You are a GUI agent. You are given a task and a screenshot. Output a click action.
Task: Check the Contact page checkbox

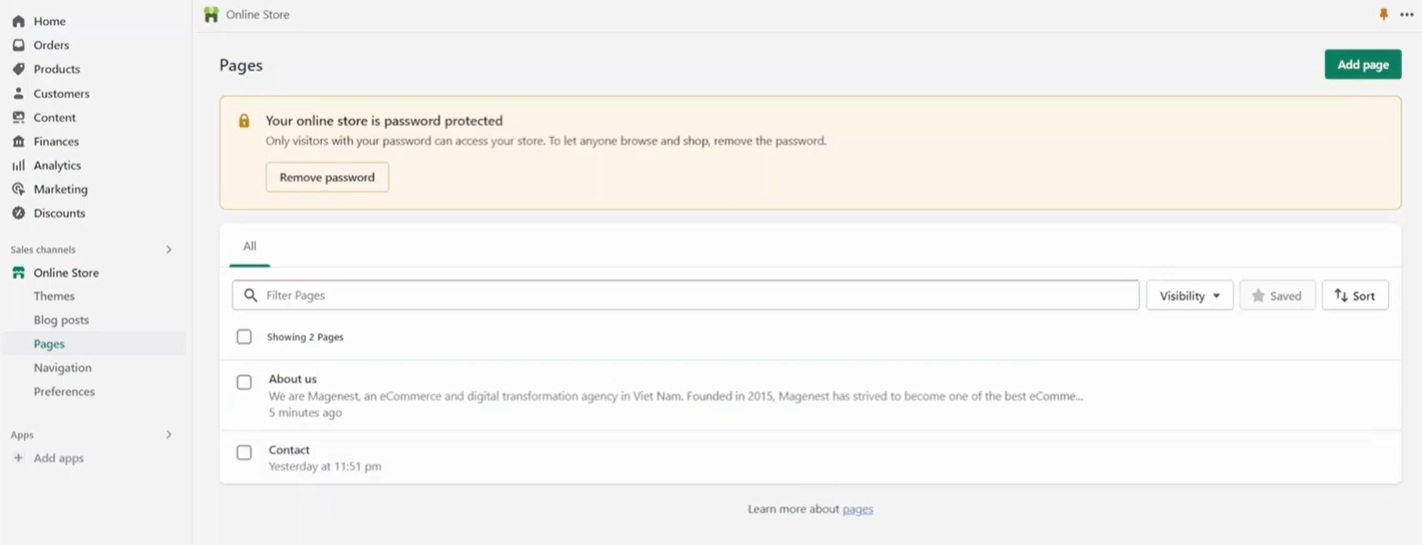tap(244, 452)
